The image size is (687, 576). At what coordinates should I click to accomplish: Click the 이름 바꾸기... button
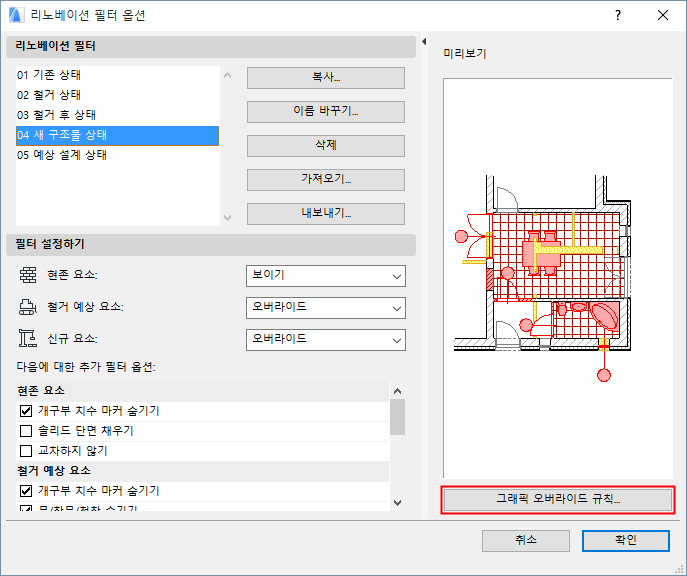(x=326, y=112)
